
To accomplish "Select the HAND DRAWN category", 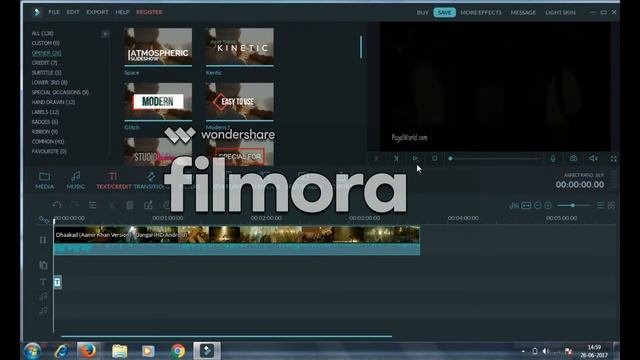I will click(x=53, y=102).
